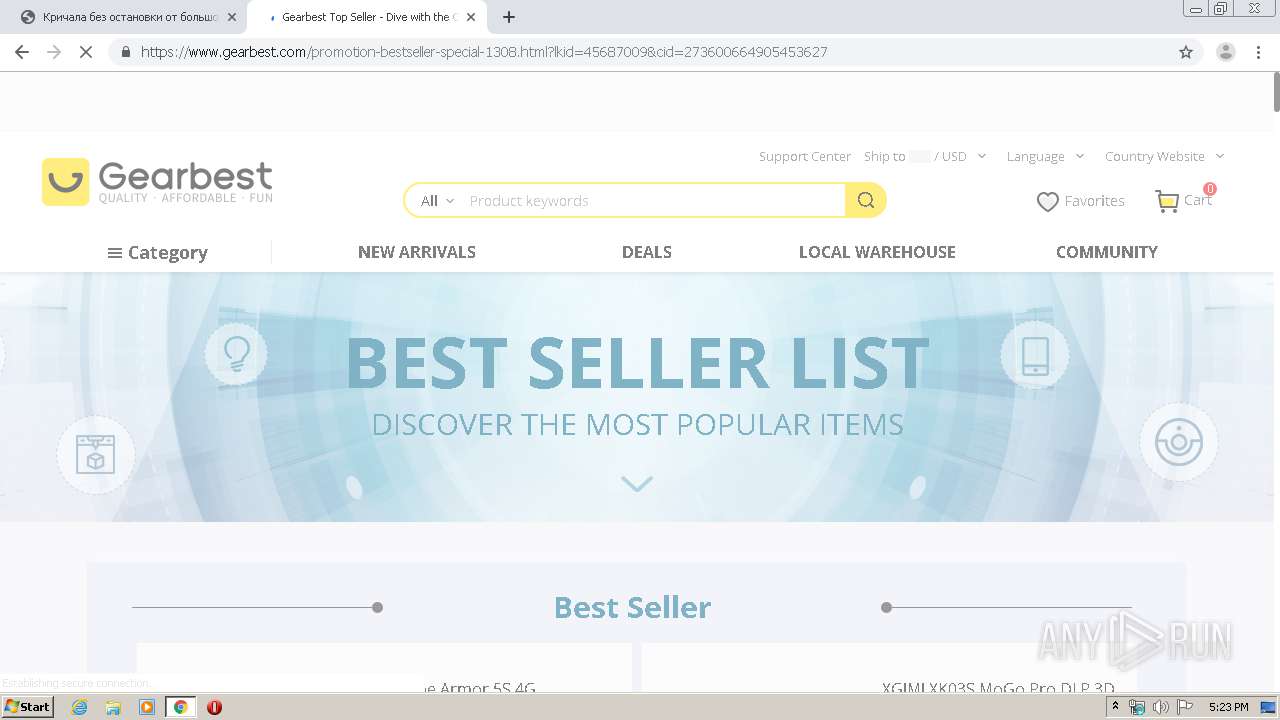Screen dimensions: 1280x720
Task: Open media player taskbar icon
Action: coord(147,707)
